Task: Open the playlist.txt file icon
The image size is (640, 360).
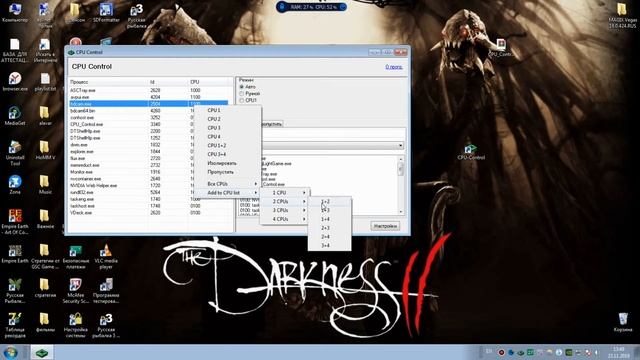Action: click(x=45, y=82)
